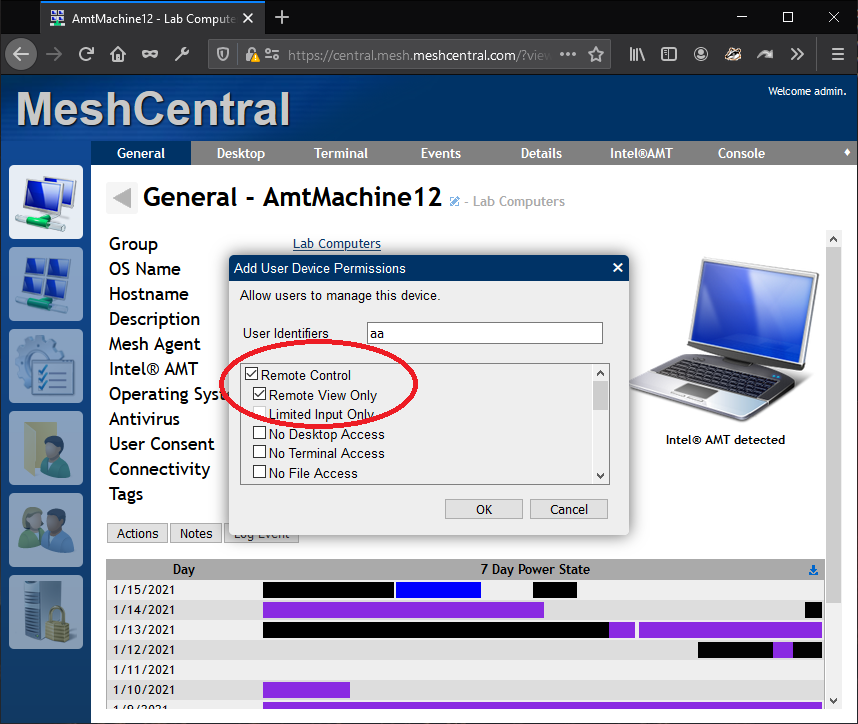Screen dimensions: 858x724
Task: Click browser forward button
Action: click(x=54, y=54)
